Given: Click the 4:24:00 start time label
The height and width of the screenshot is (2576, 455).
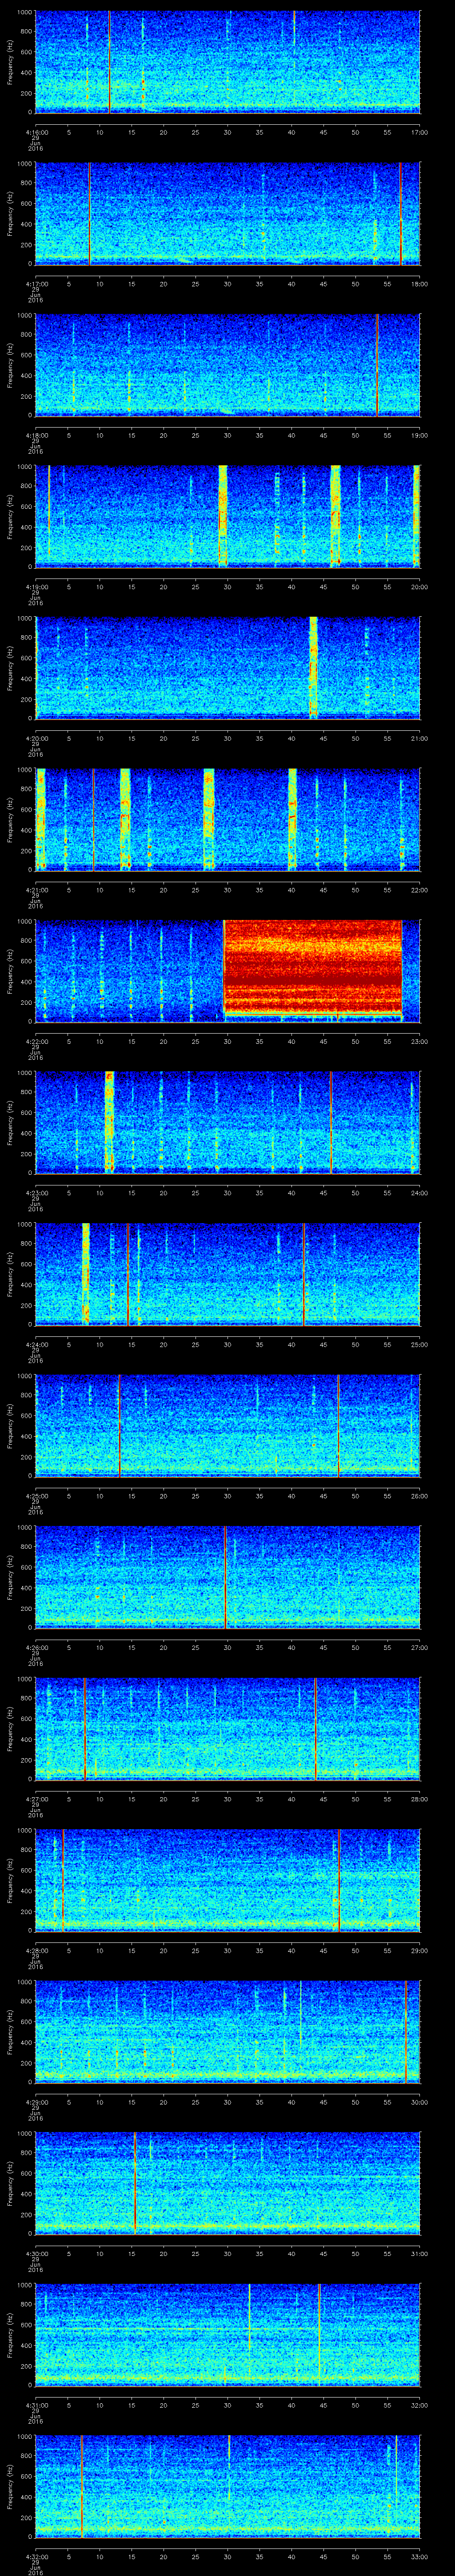Looking at the screenshot, I should pos(36,1344).
